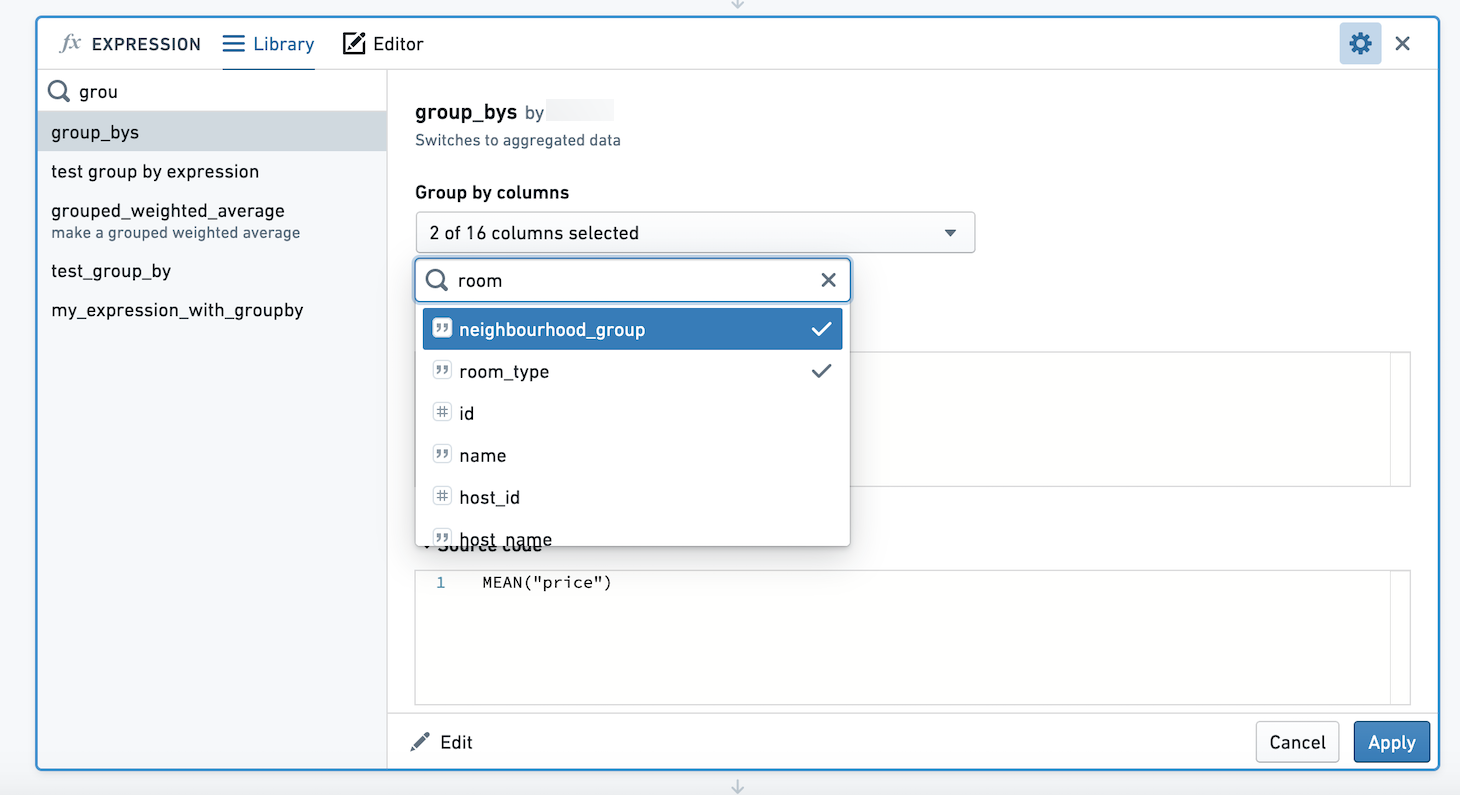Deselect neighbourhood_group column option
The image size is (1460, 795).
(632, 329)
